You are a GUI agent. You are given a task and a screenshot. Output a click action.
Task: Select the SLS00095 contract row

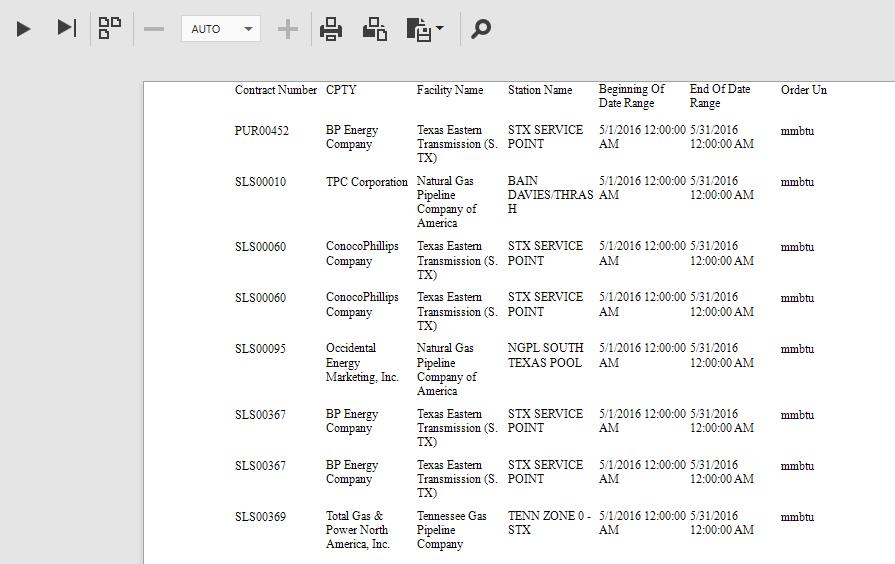coord(260,349)
